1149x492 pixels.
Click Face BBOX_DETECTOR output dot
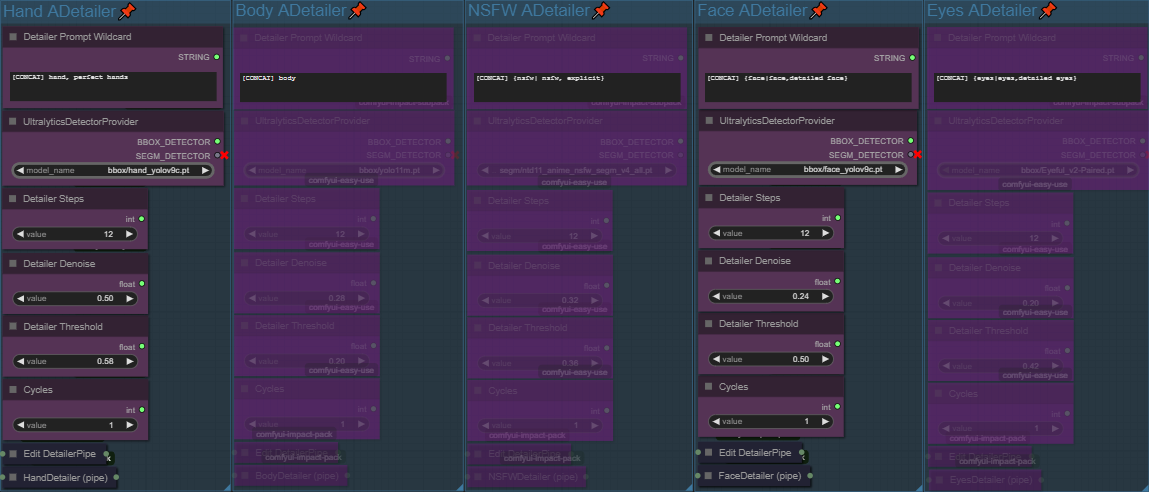coord(911,141)
